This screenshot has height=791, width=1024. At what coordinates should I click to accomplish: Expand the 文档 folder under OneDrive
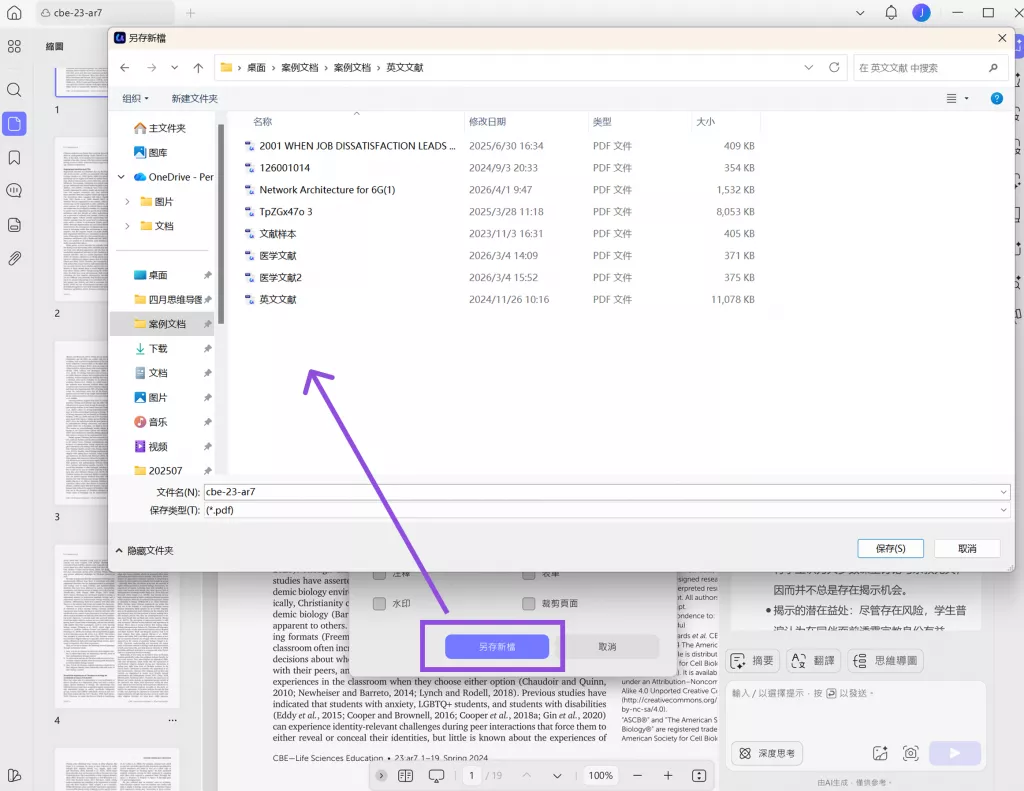coord(127,226)
